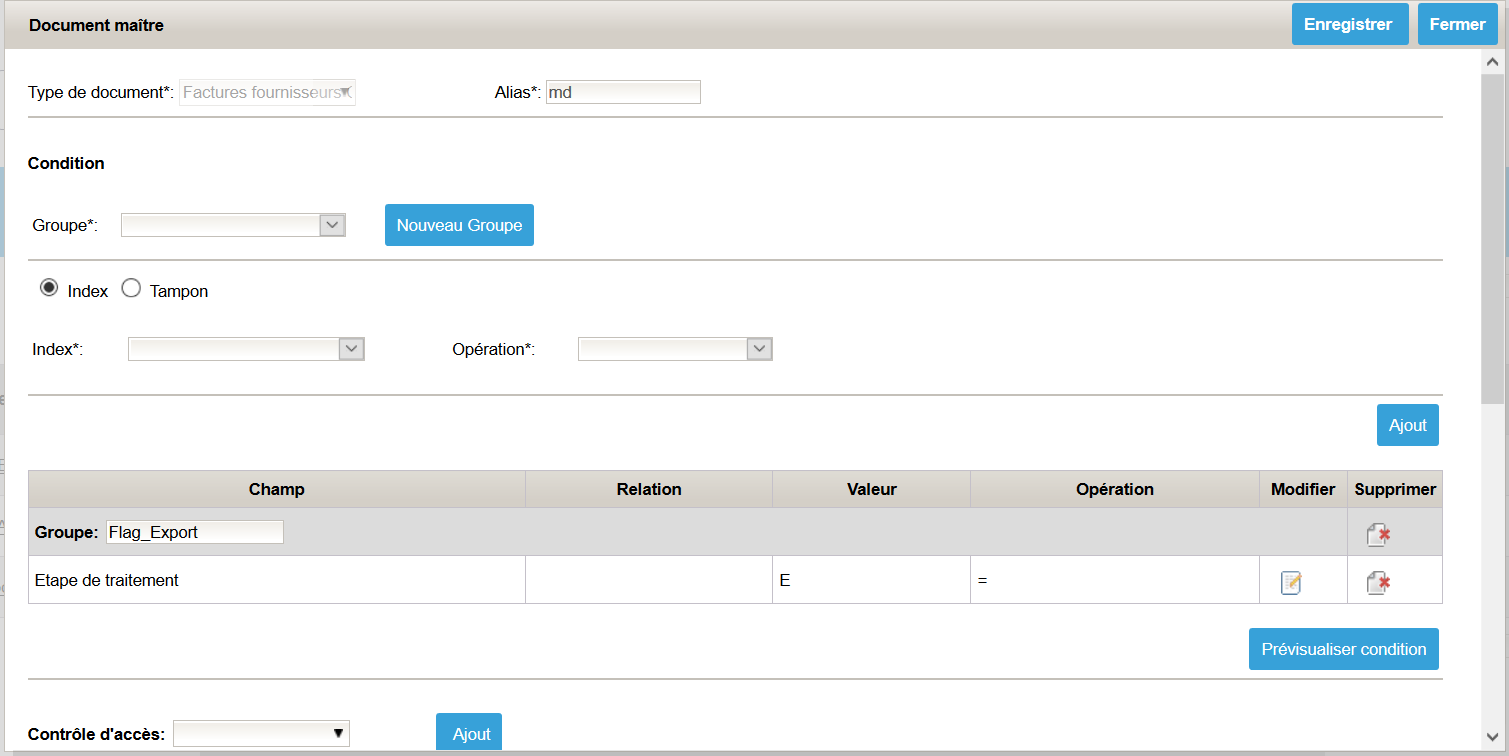Open the Type de document dropdown
1509x756 pixels.
pos(267,92)
